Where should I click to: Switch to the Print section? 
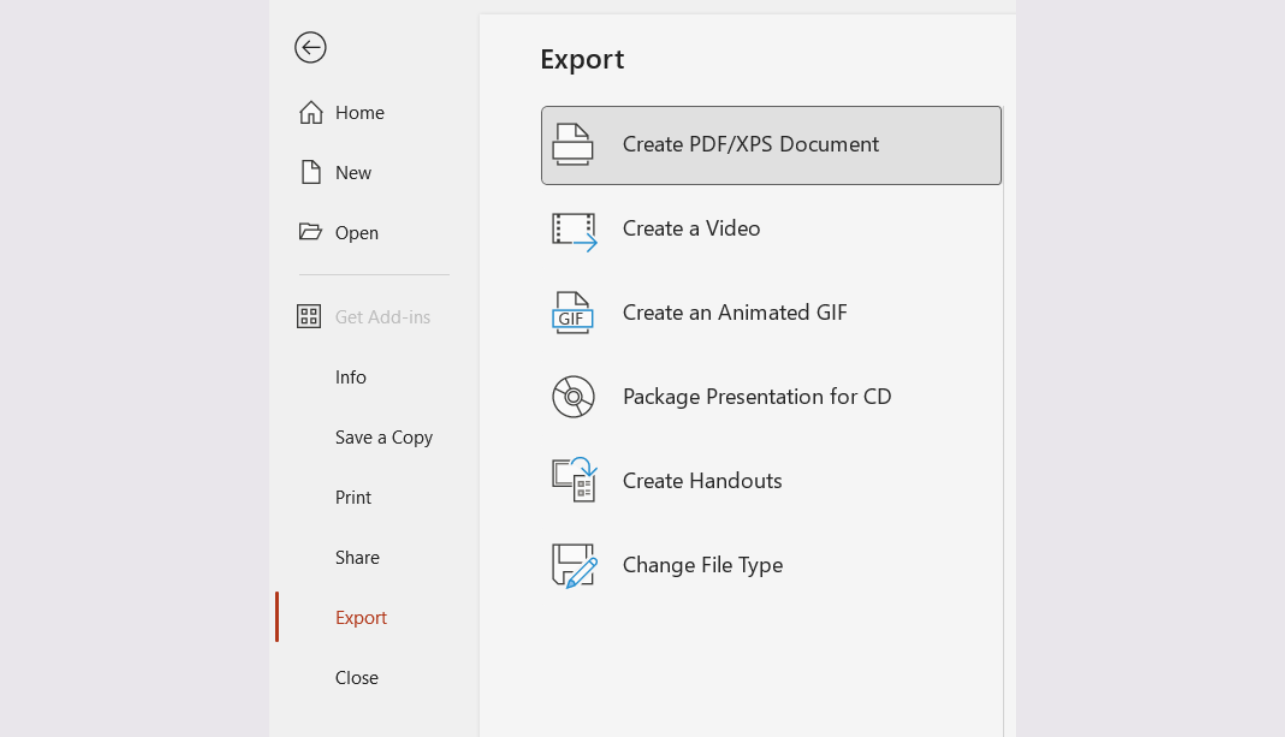(x=352, y=497)
